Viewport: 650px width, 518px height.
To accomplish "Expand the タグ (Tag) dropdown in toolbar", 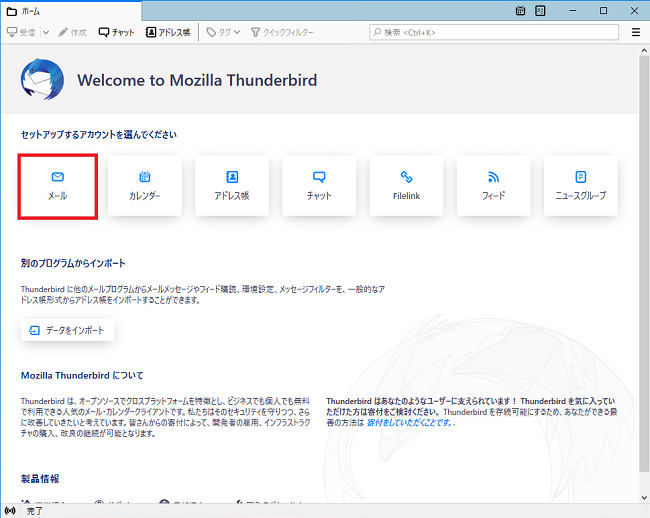I will coord(237,32).
